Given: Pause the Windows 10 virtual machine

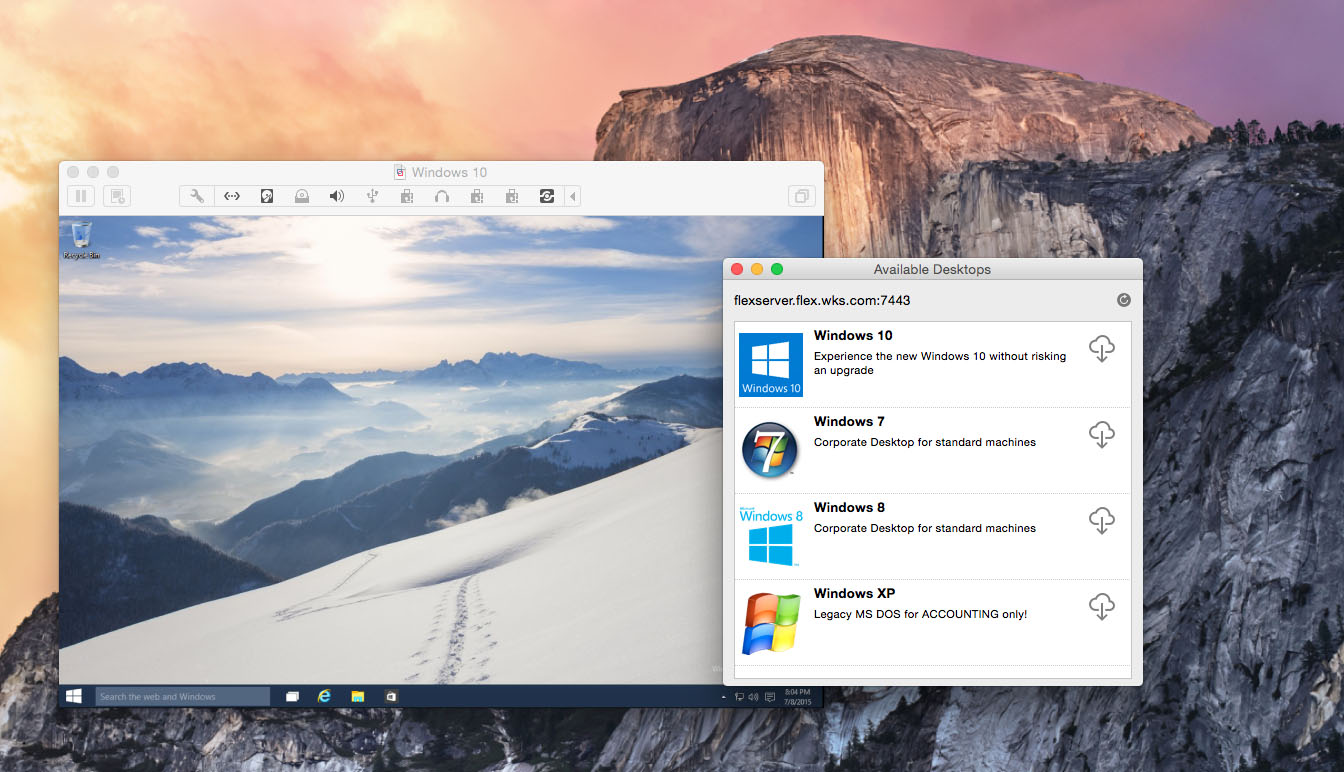Looking at the screenshot, I should click(x=82, y=196).
